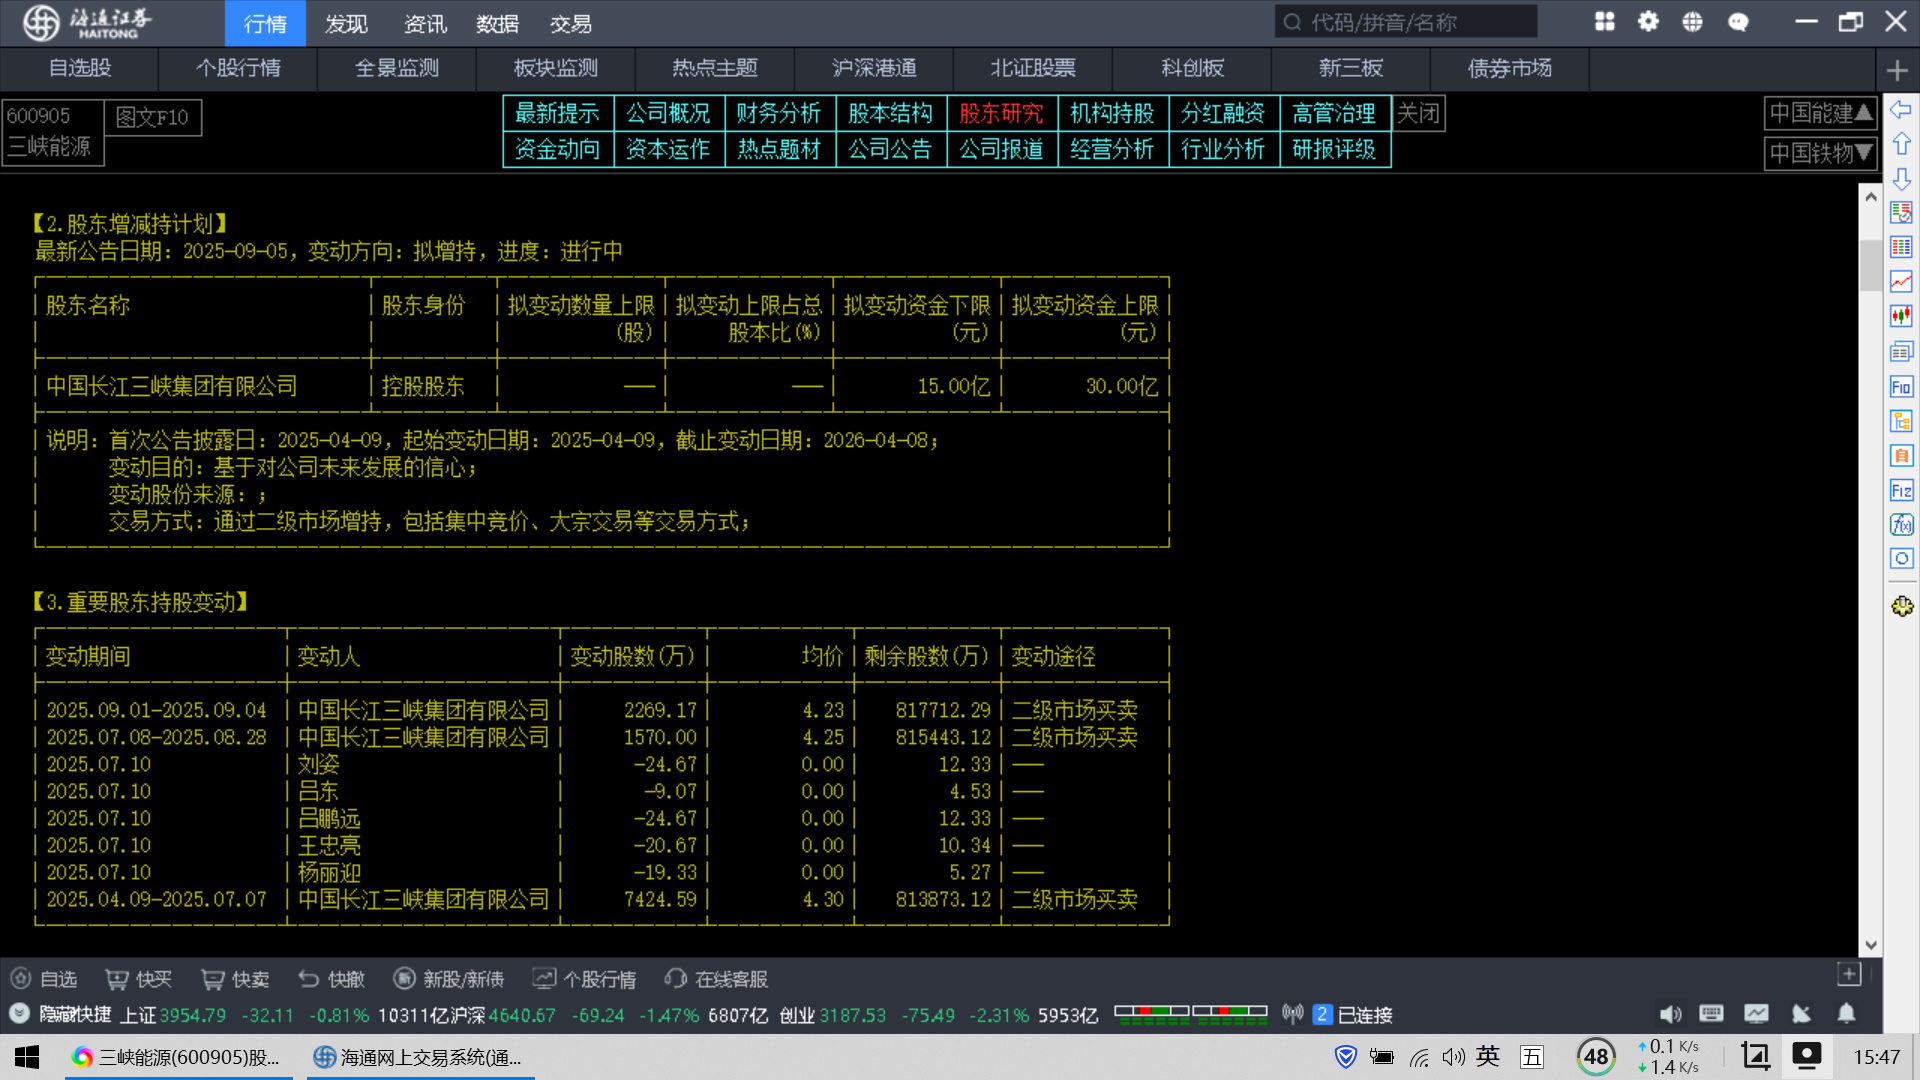This screenshot has height=1080, width=1920.
Task: Open the candlestick chart icon
Action: coord(1901,317)
